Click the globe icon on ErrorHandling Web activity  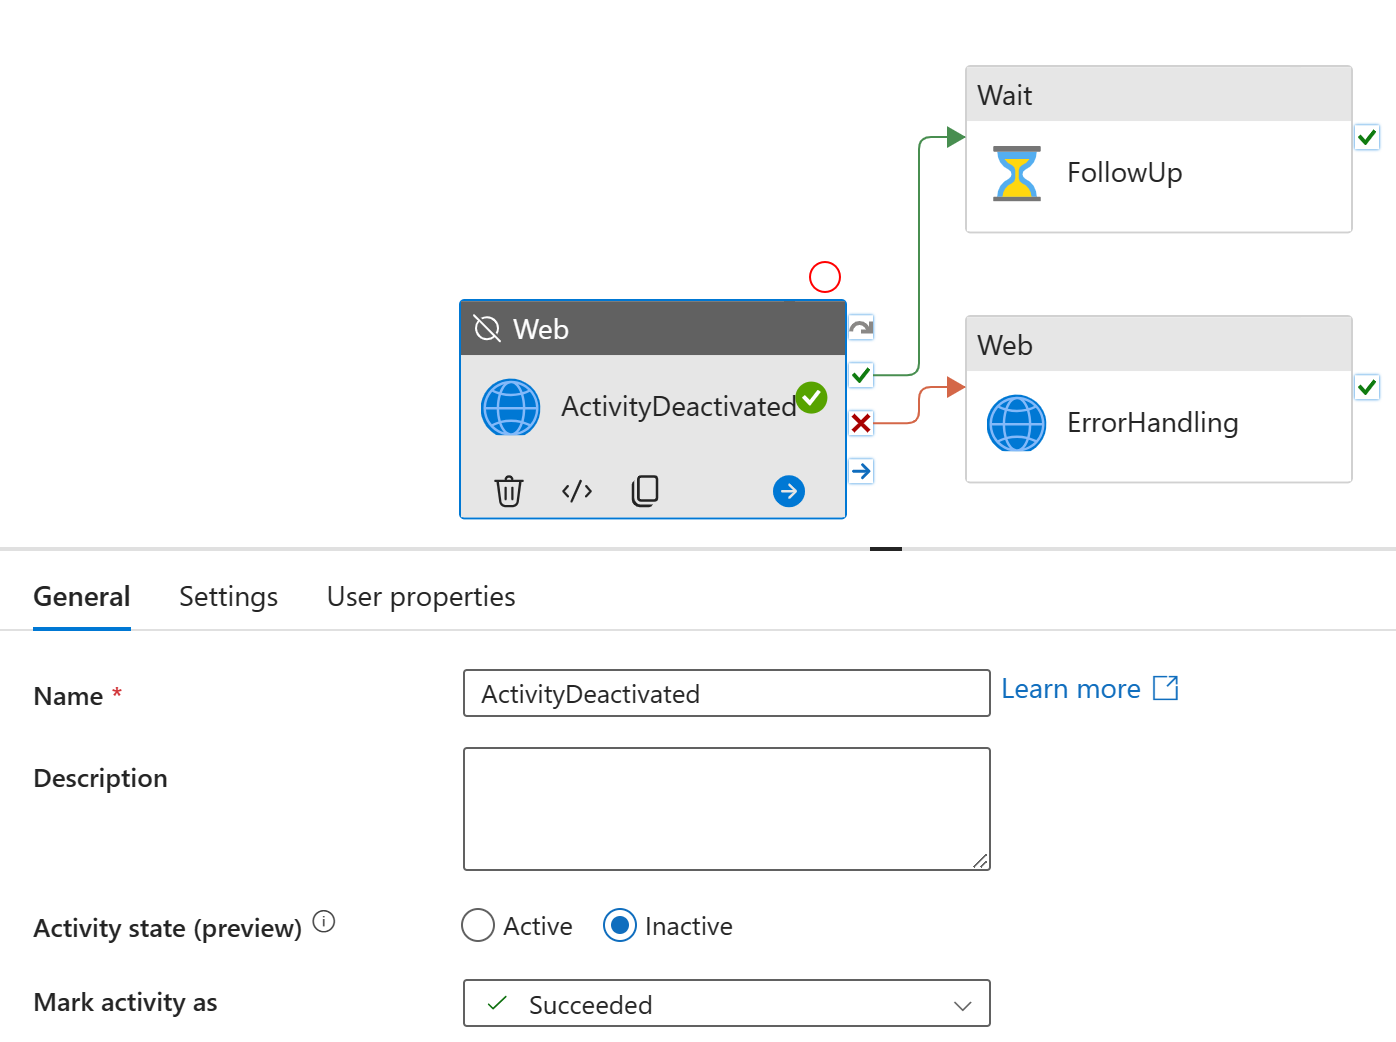1016,423
